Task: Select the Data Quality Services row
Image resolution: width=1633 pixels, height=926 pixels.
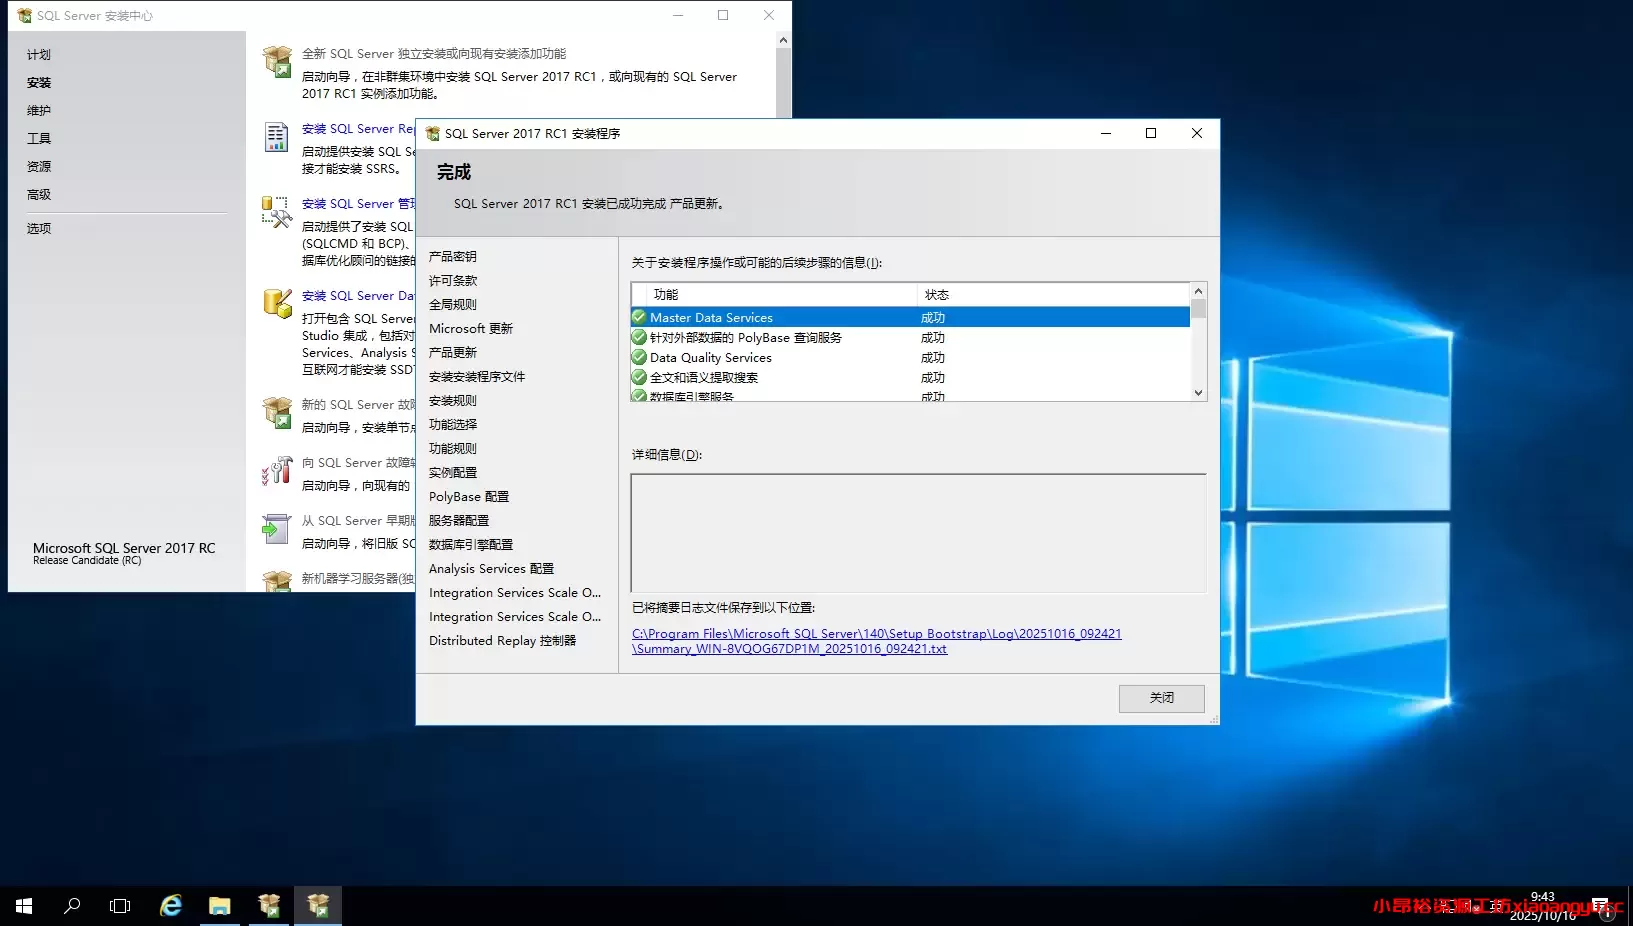Action: 712,357
